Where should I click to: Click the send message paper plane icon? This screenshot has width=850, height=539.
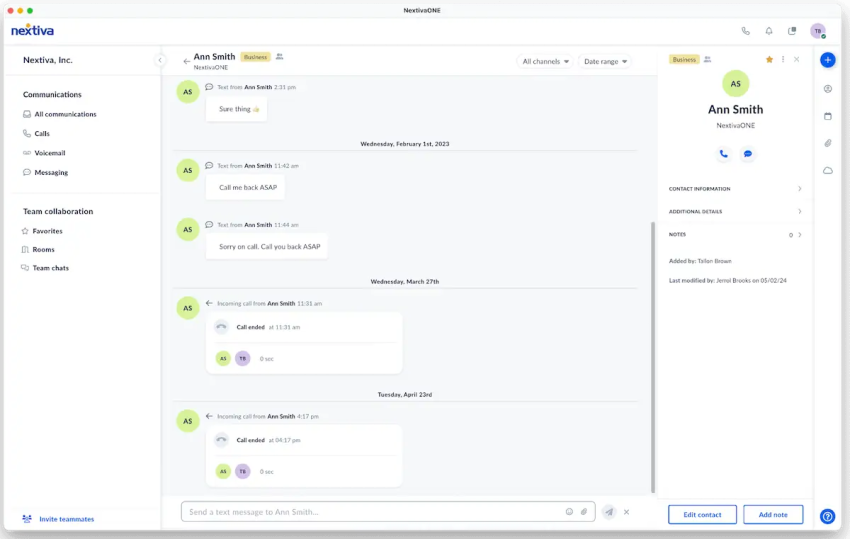coord(609,512)
